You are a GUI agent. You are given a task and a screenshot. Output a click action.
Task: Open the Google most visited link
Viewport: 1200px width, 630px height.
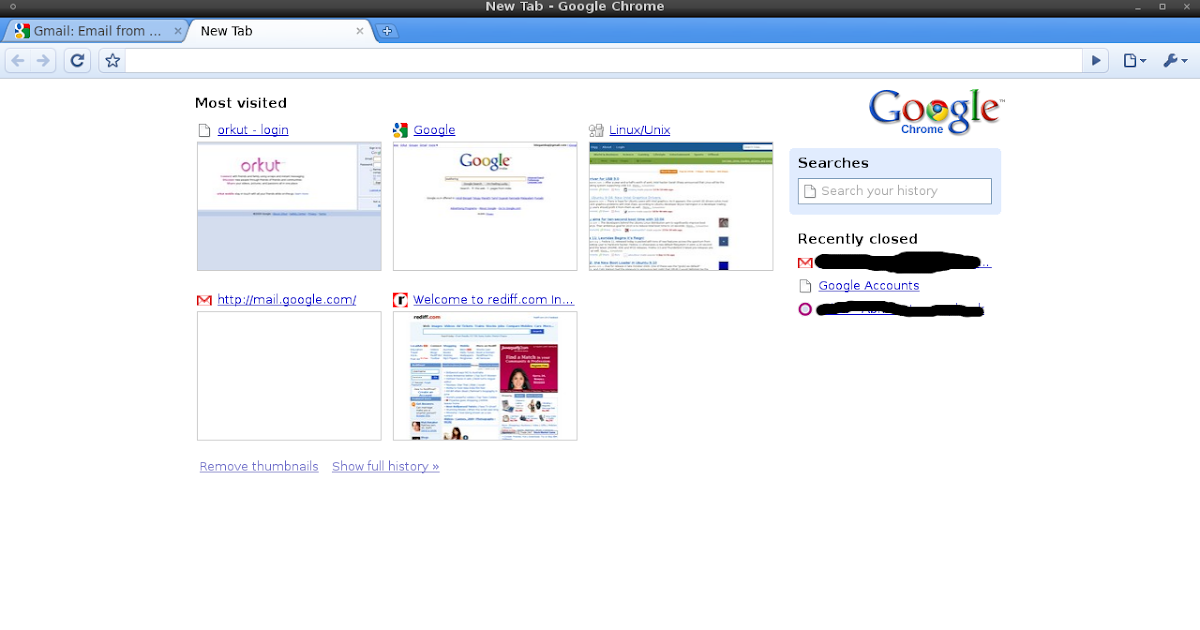pyautogui.click(x=434, y=130)
